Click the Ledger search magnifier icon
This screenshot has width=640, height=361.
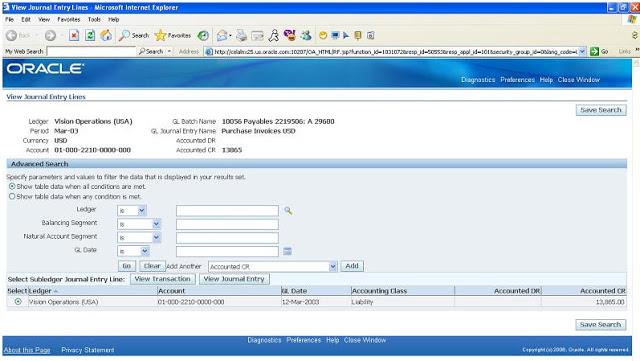point(288,211)
